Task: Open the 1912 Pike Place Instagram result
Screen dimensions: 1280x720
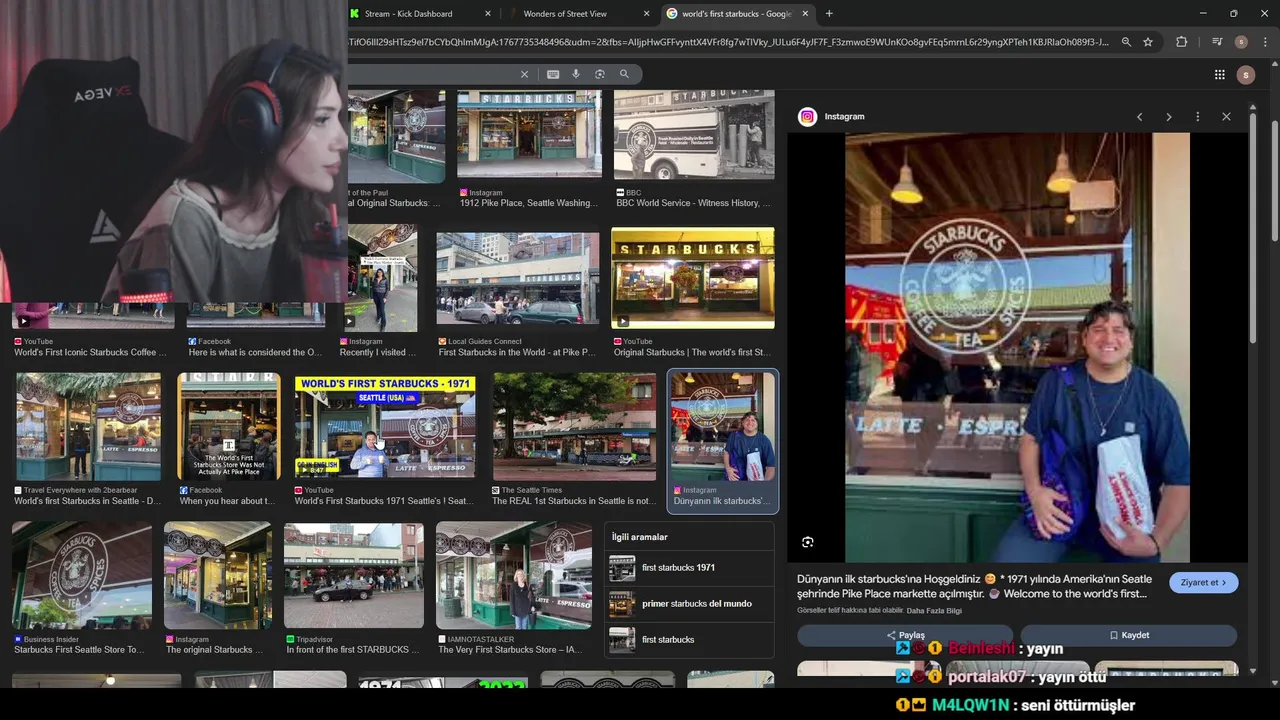Action: click(529, 150)
